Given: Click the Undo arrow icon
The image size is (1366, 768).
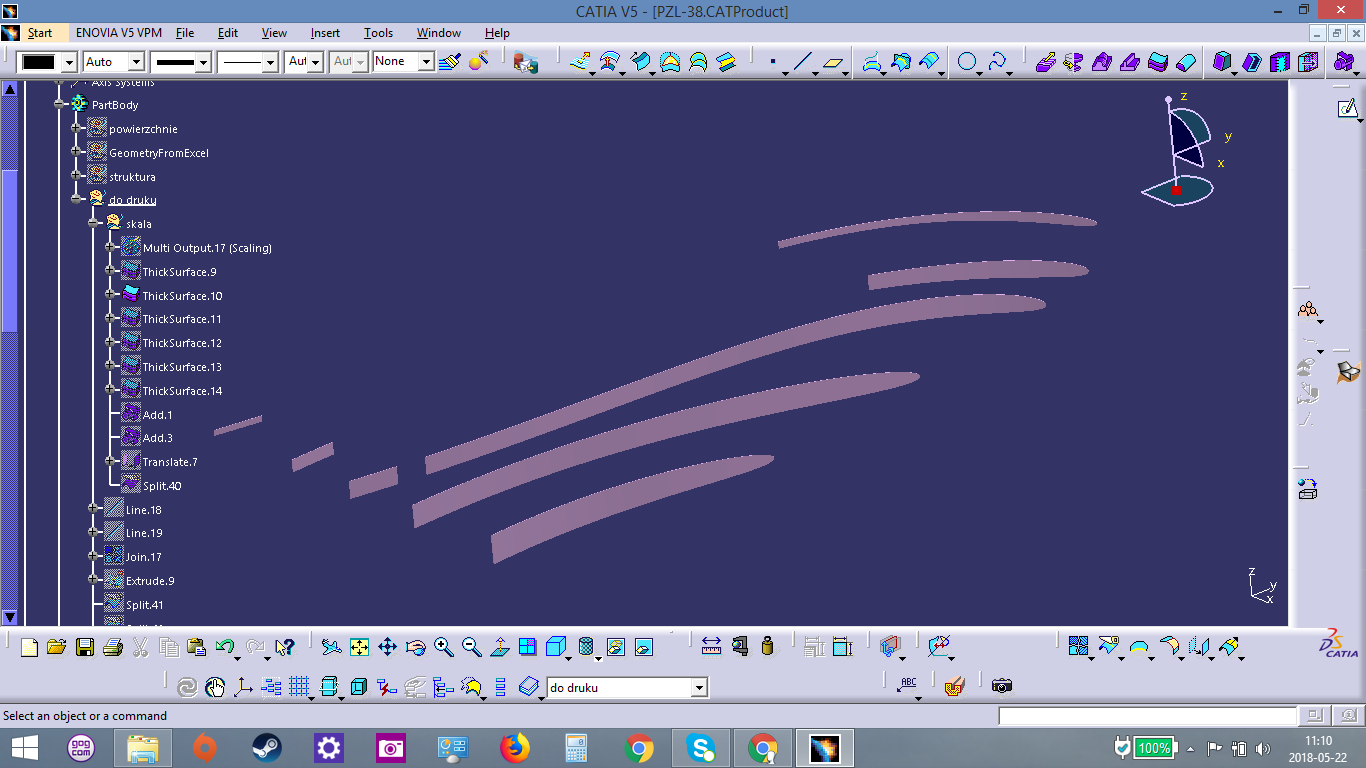Looking at the screenshot, I should [224, 648].
